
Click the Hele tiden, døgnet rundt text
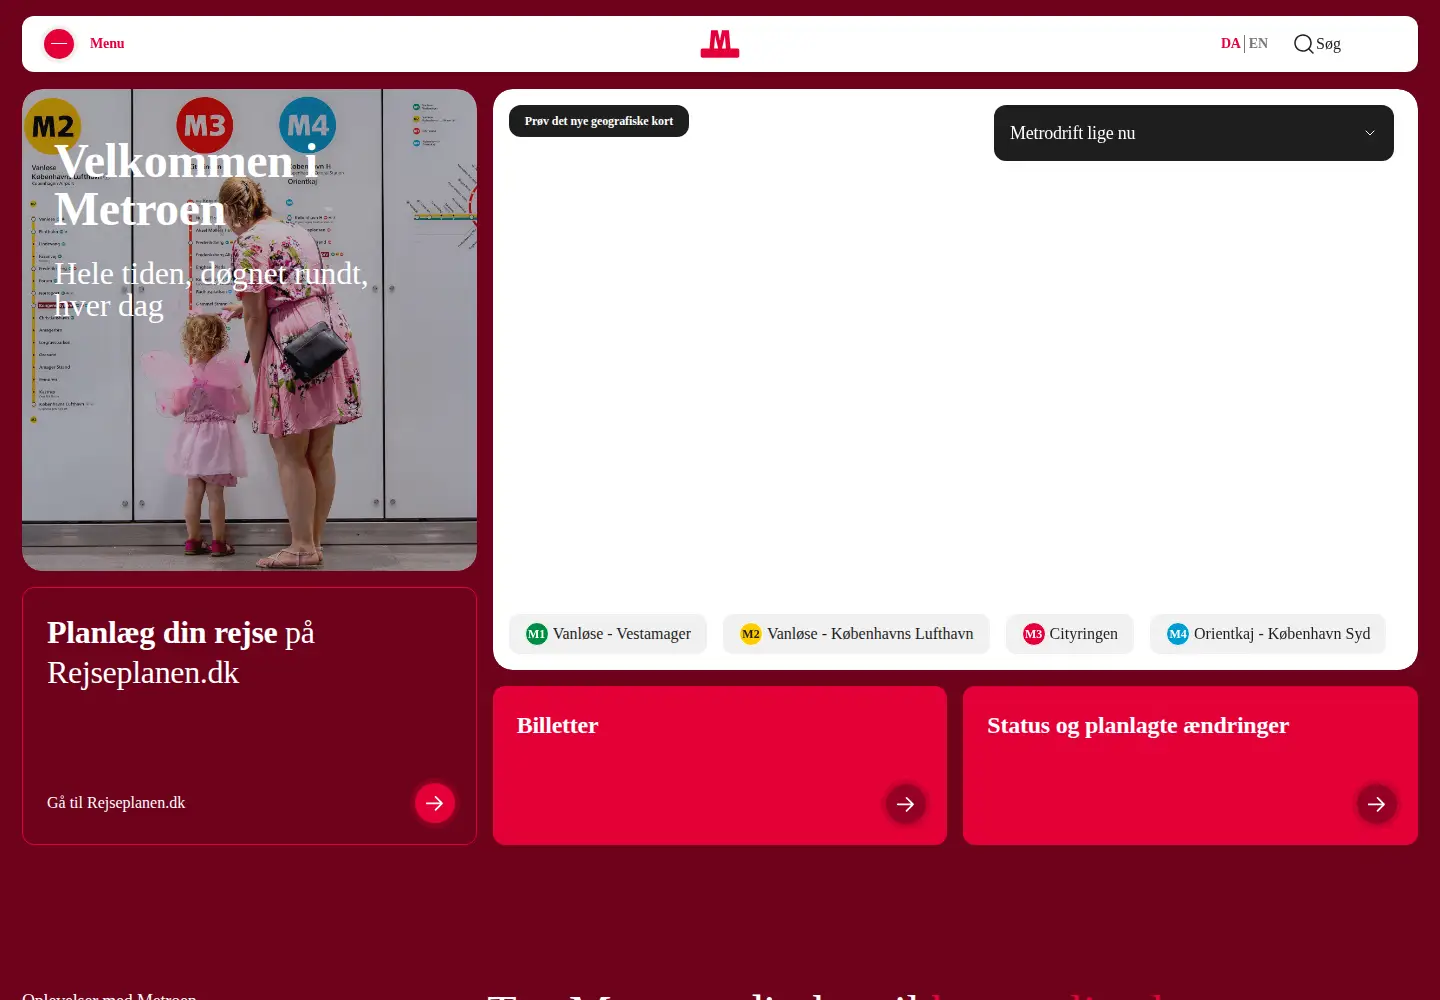(x=211, y=289)
